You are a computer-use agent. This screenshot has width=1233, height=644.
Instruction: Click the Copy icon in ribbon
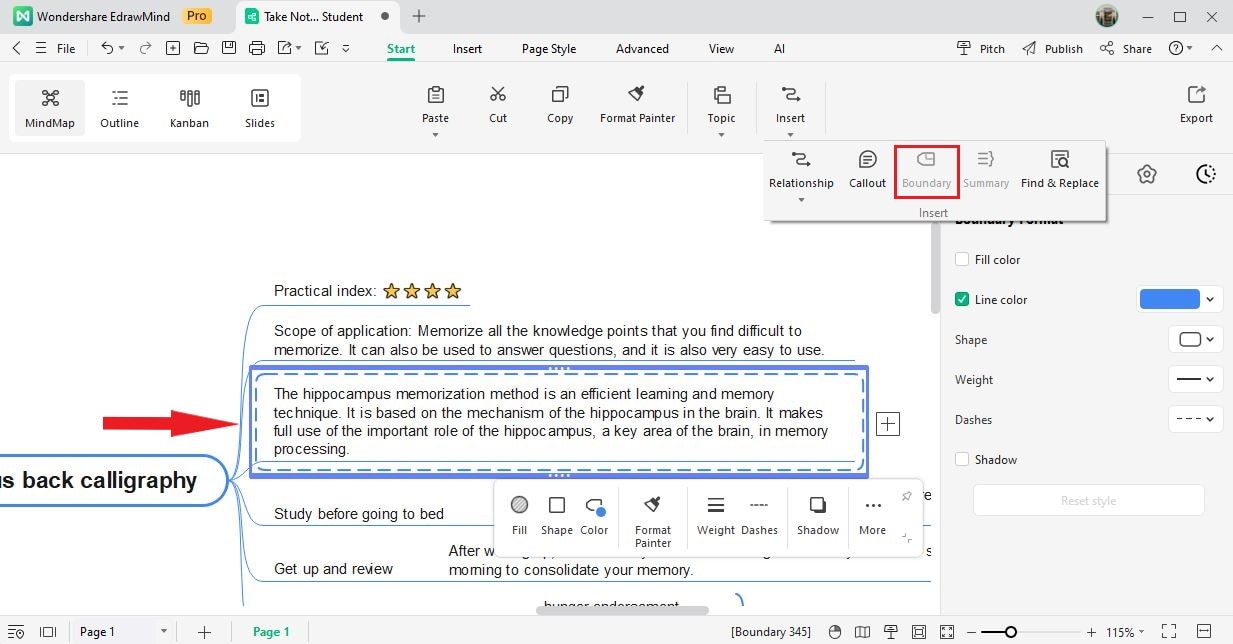[560, 94]
